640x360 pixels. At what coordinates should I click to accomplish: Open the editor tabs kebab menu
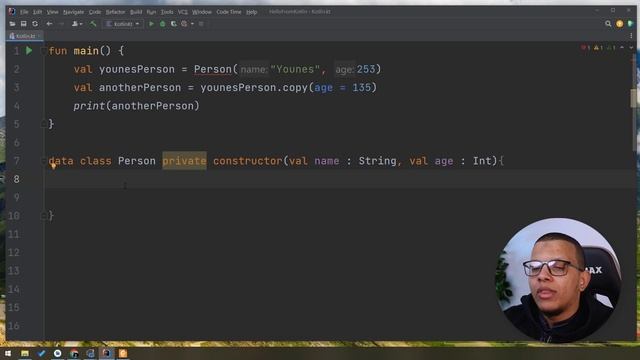[x=631, y=36]
